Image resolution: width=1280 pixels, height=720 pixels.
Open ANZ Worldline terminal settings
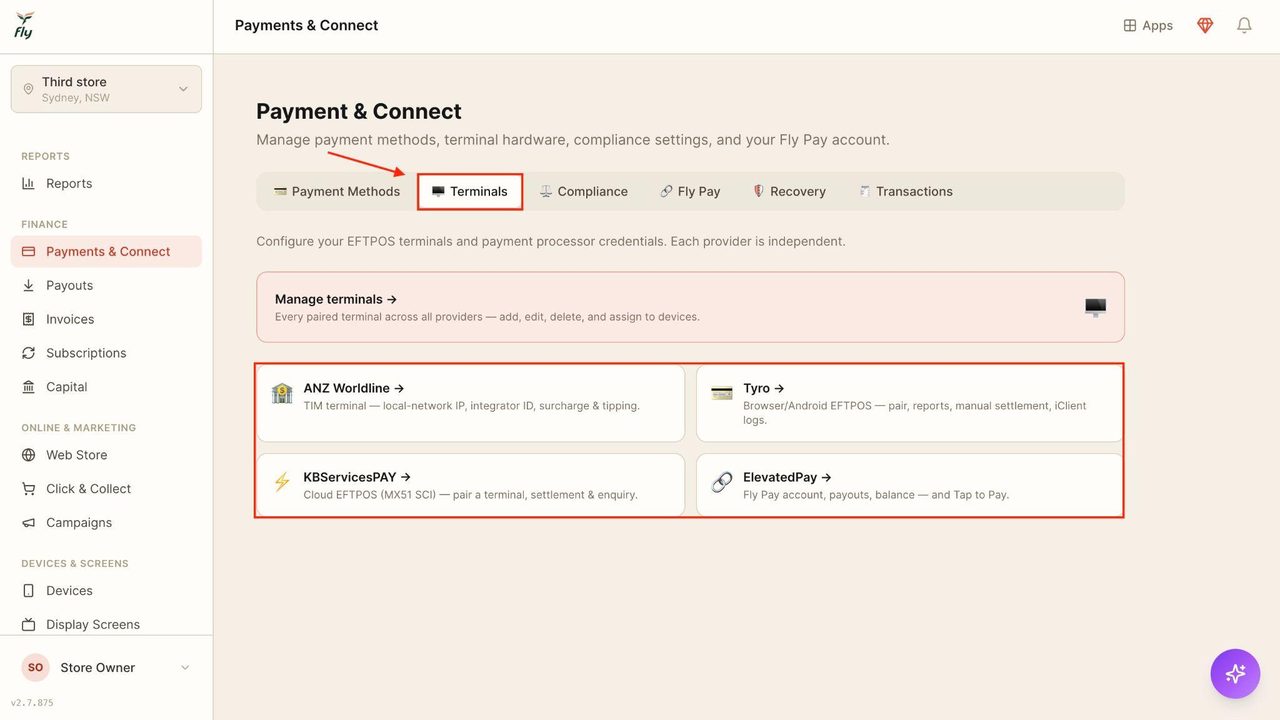[471, 402]
